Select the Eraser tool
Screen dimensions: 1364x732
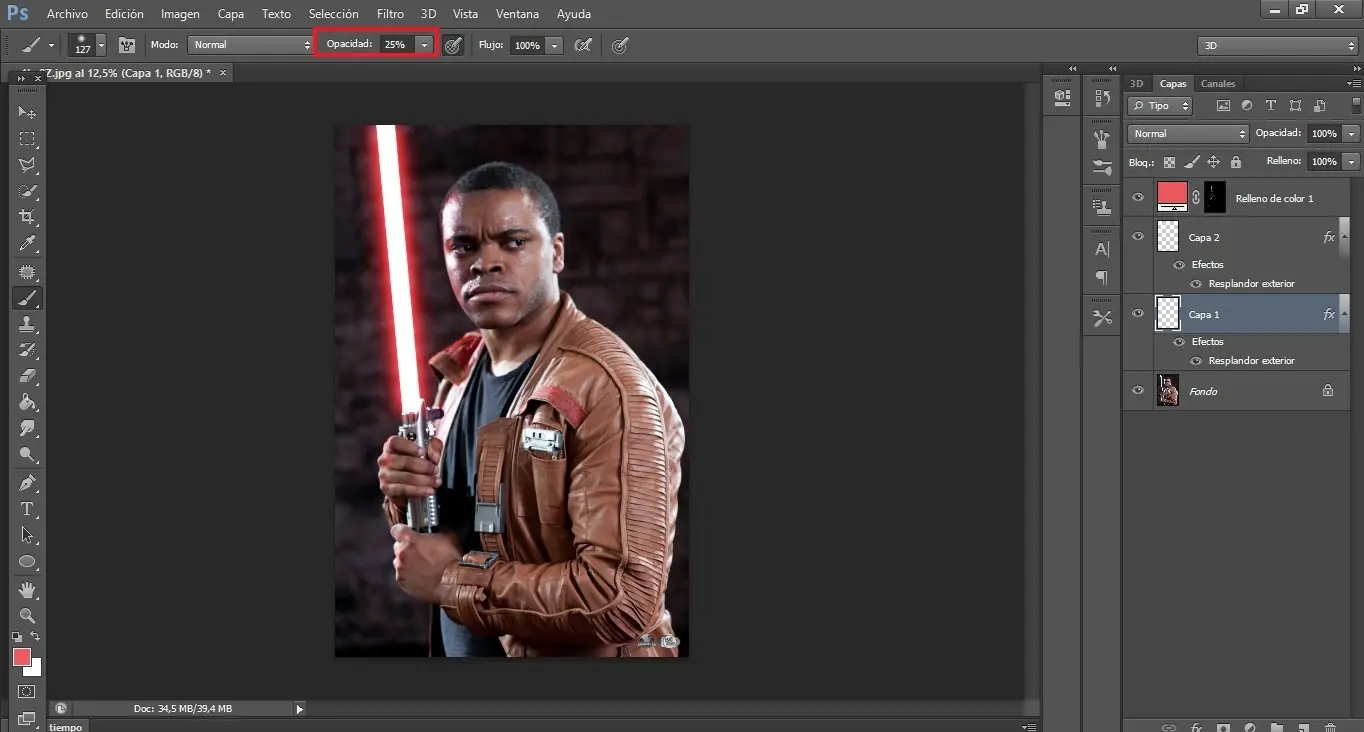point(27,377)
